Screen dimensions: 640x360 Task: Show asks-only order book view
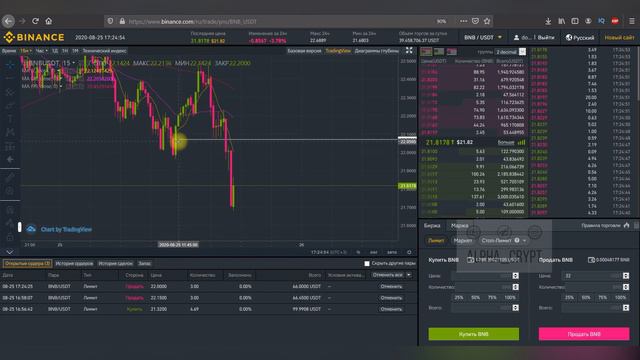coord(451,51)
